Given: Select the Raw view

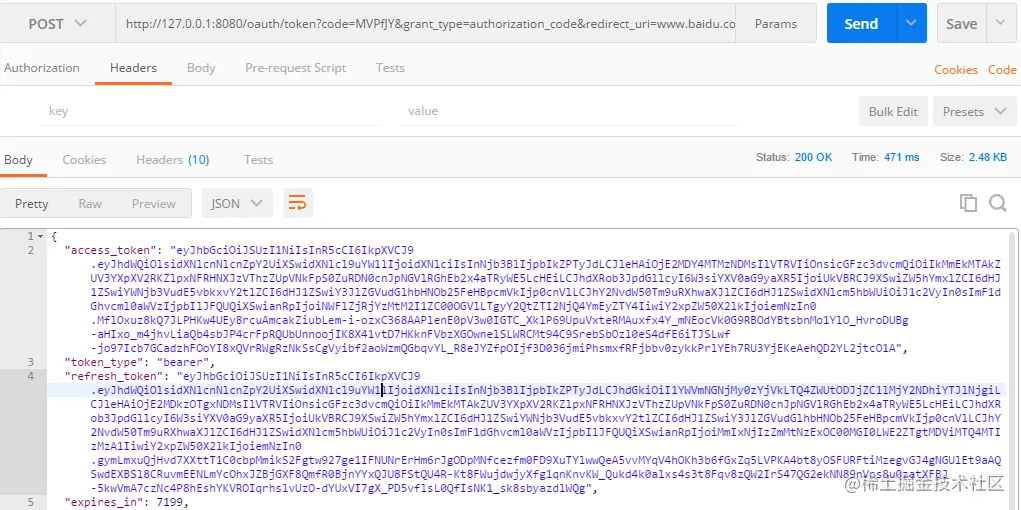Looking at the screenshot, I should [90, 203].
